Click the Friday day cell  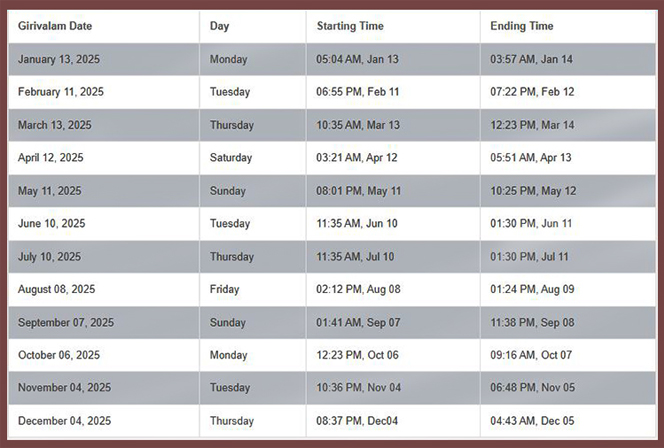(223, 289)
